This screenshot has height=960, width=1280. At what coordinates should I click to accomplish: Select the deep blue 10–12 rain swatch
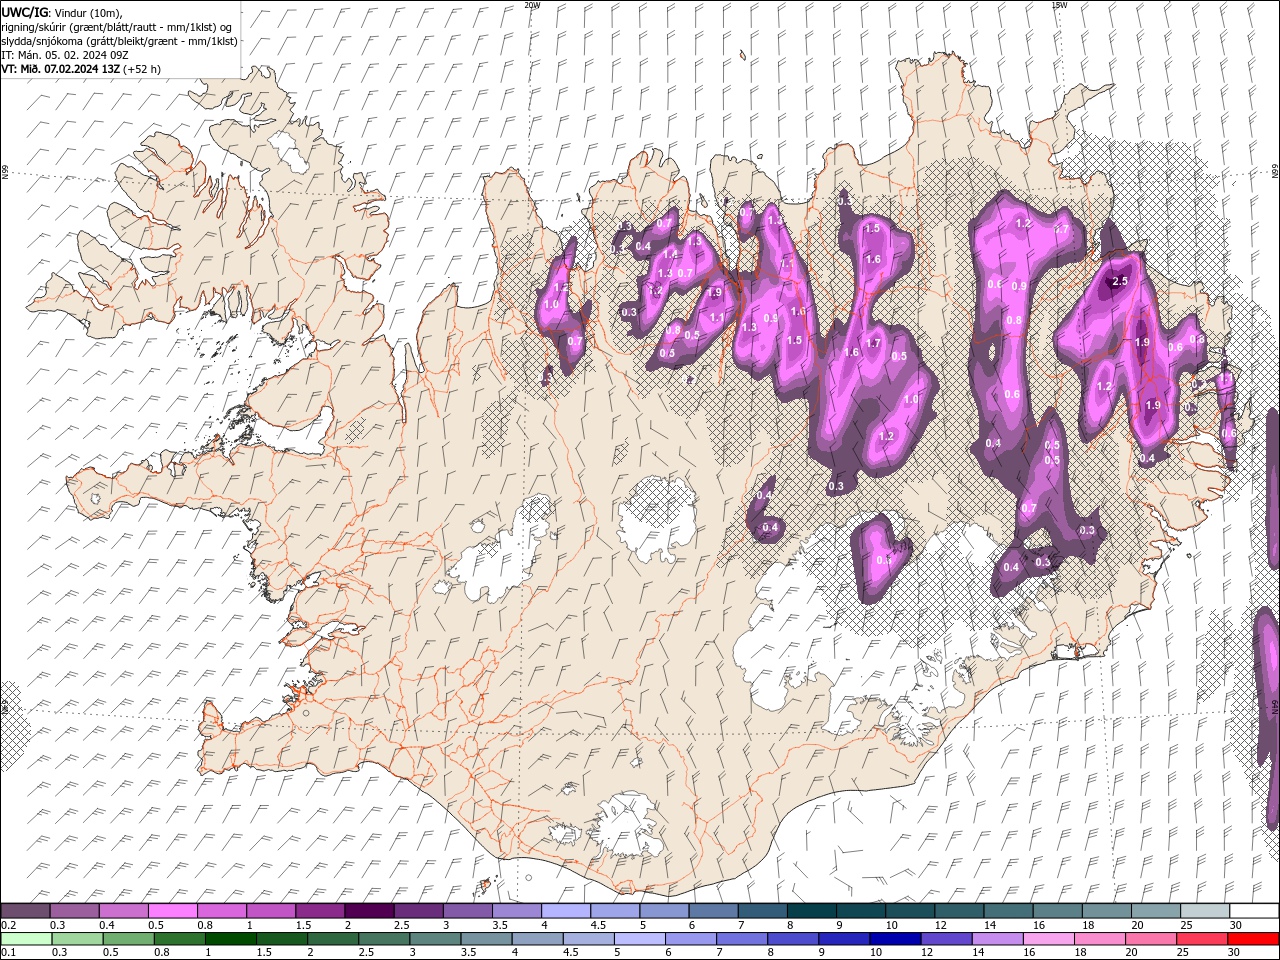pyautogui.click(x=896, y=939)
